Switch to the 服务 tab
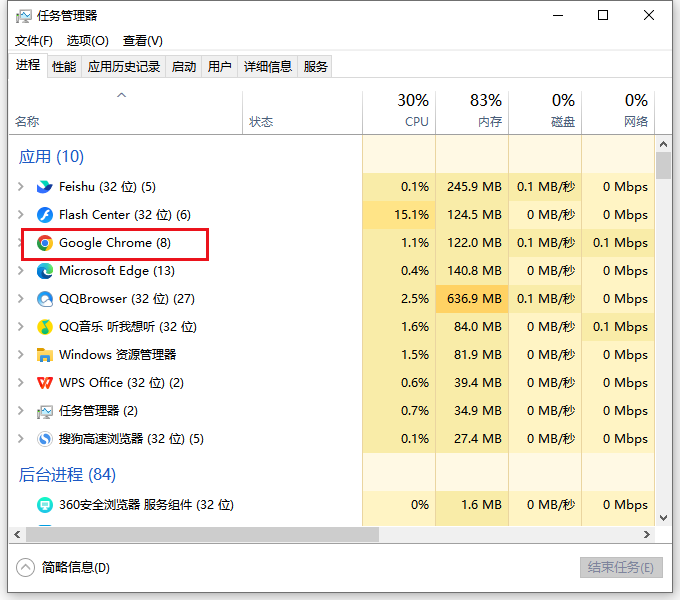 pyautogui.click(x=315, y=67)
